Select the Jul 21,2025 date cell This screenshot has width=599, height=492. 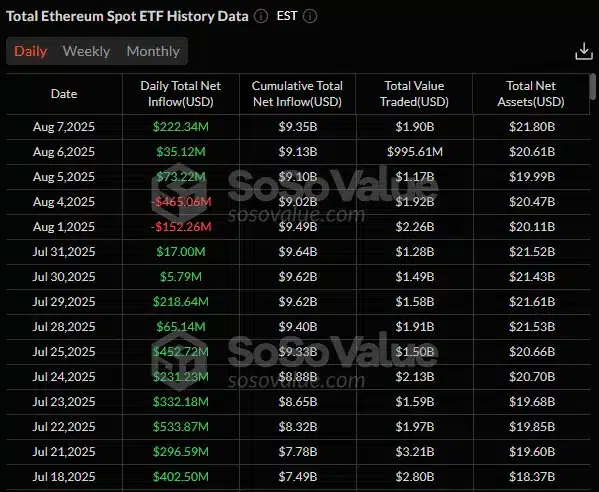[64, 452]
